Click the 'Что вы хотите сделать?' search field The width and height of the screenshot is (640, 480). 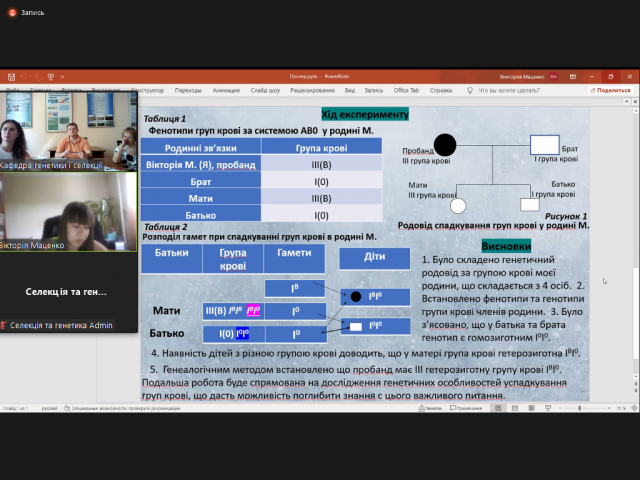[x=518, y=89]
